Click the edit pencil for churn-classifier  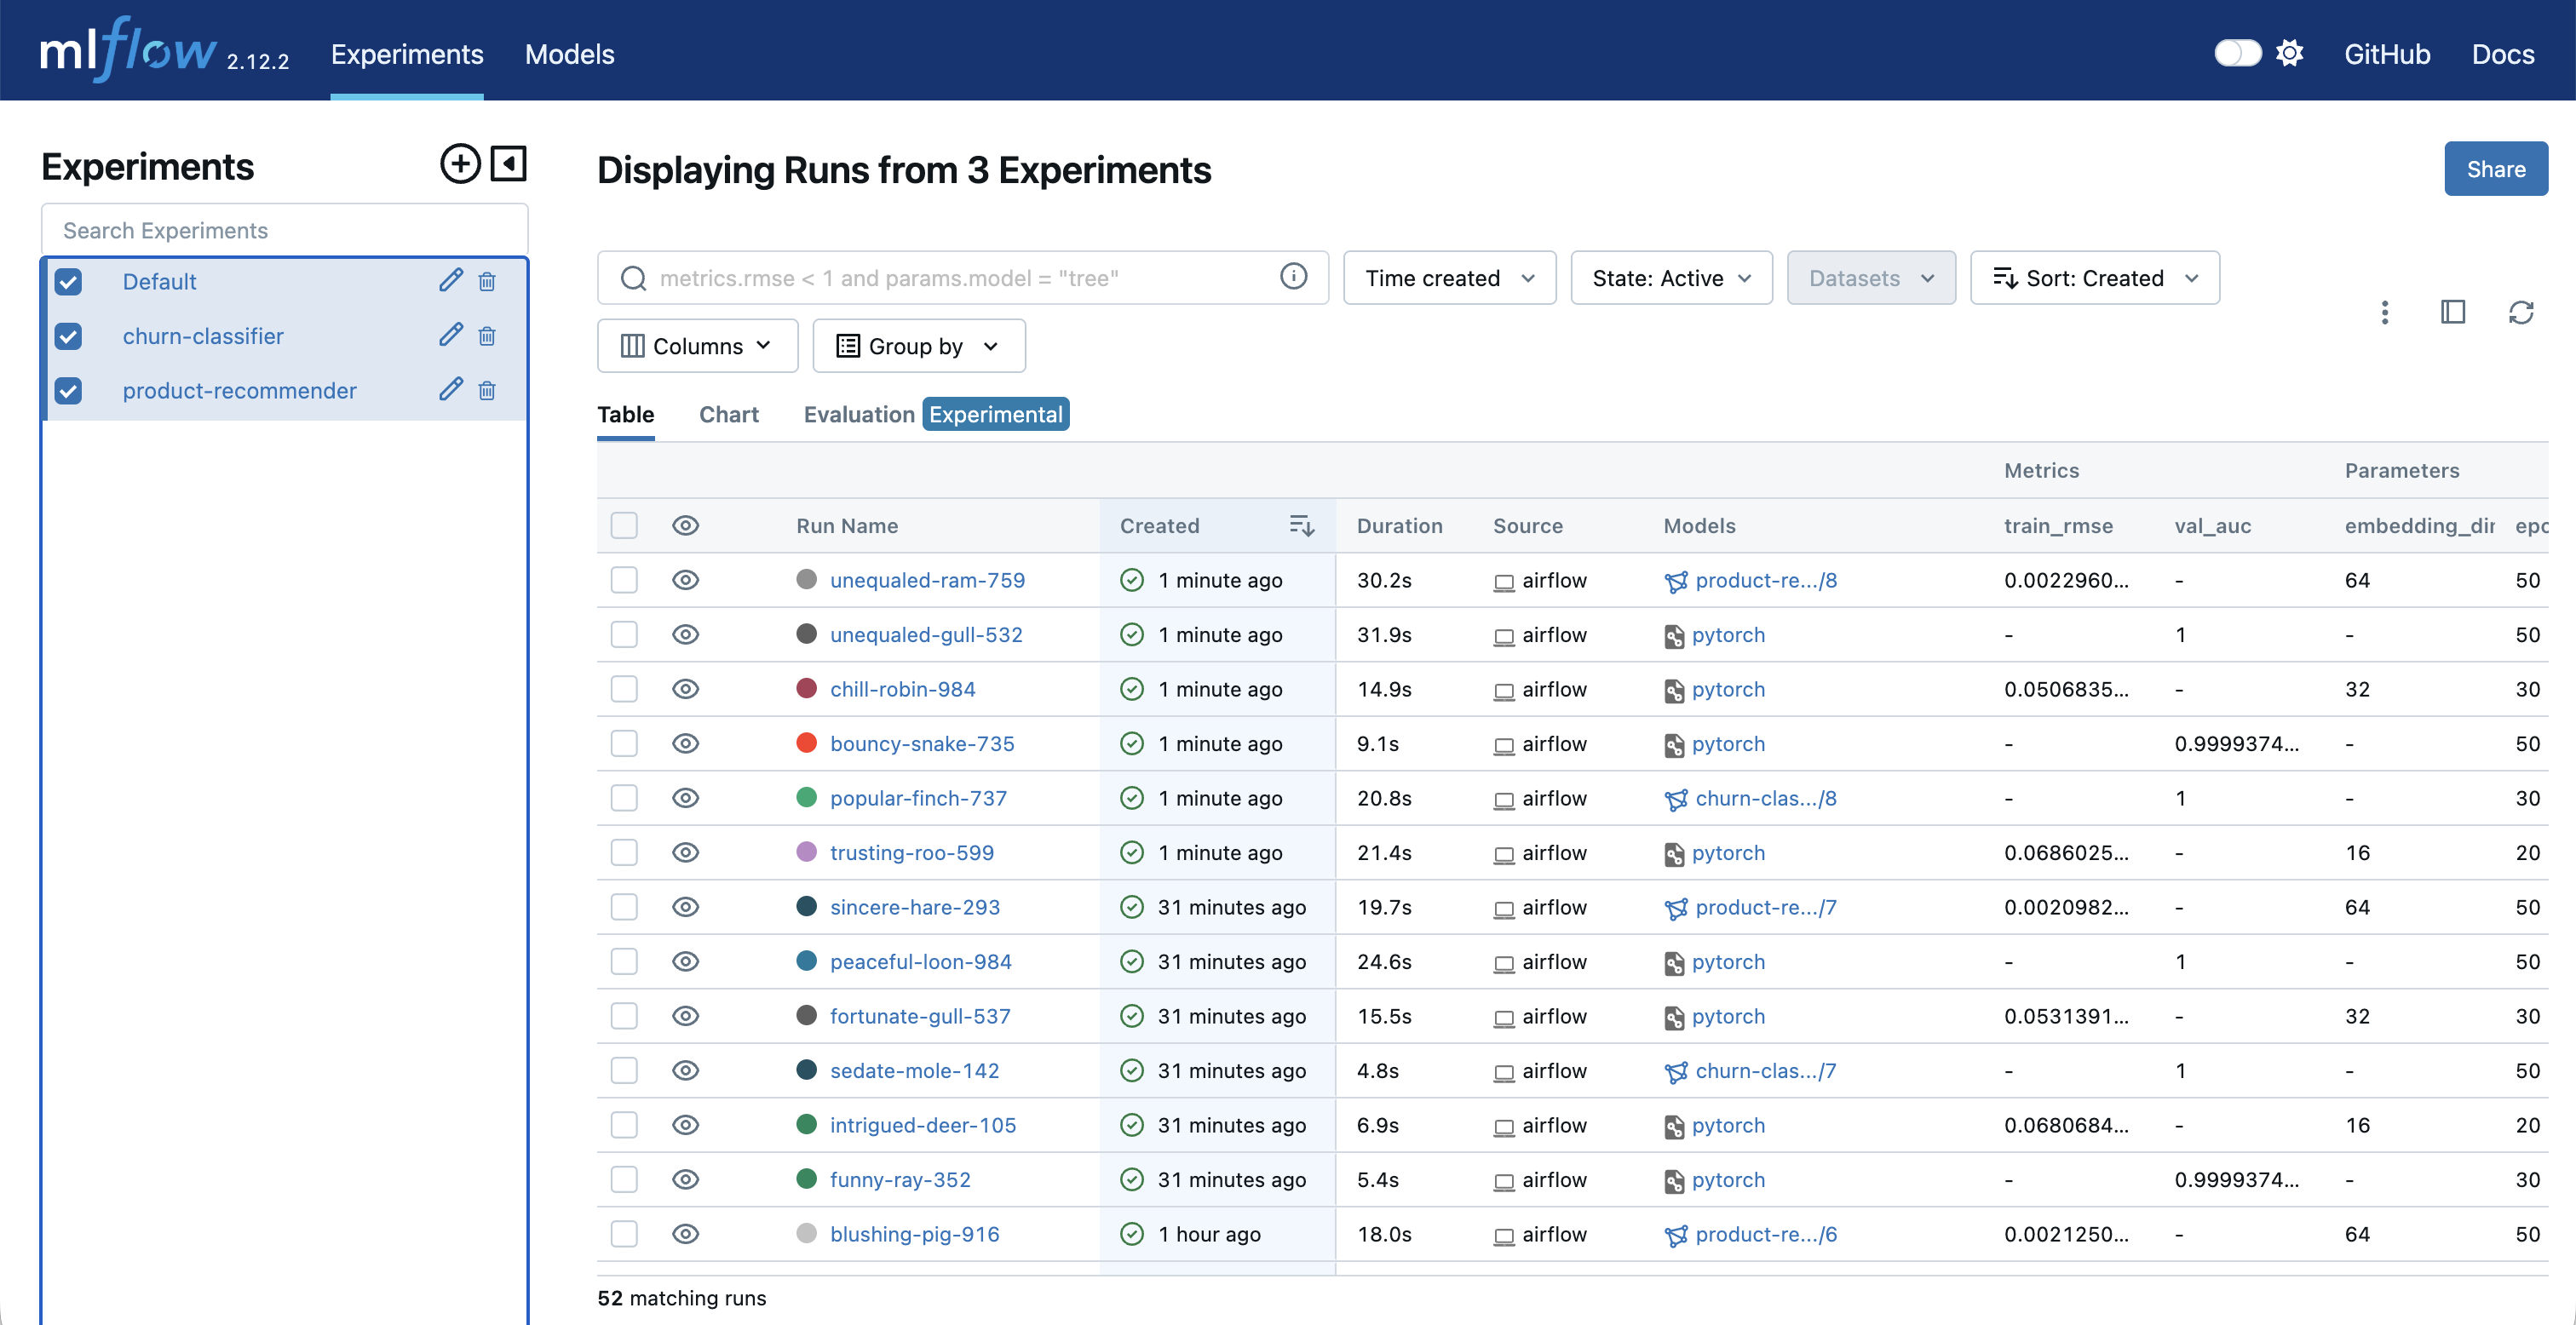(450, 335)
